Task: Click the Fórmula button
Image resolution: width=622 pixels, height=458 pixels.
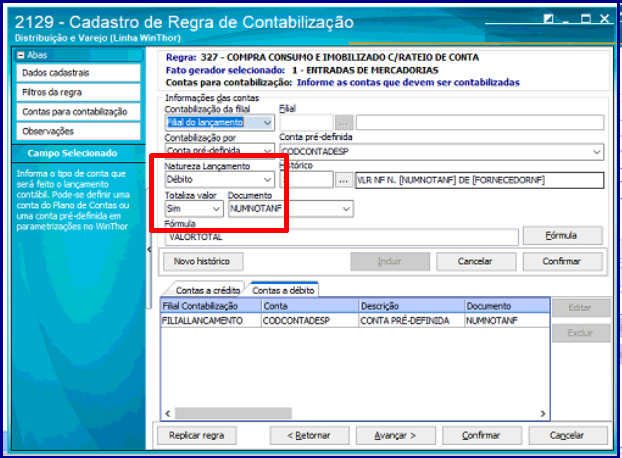Action: tap(562, 236)
